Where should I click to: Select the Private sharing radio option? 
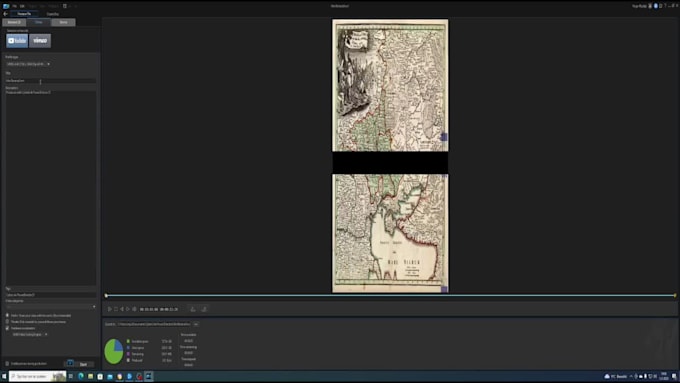point(7,322)
